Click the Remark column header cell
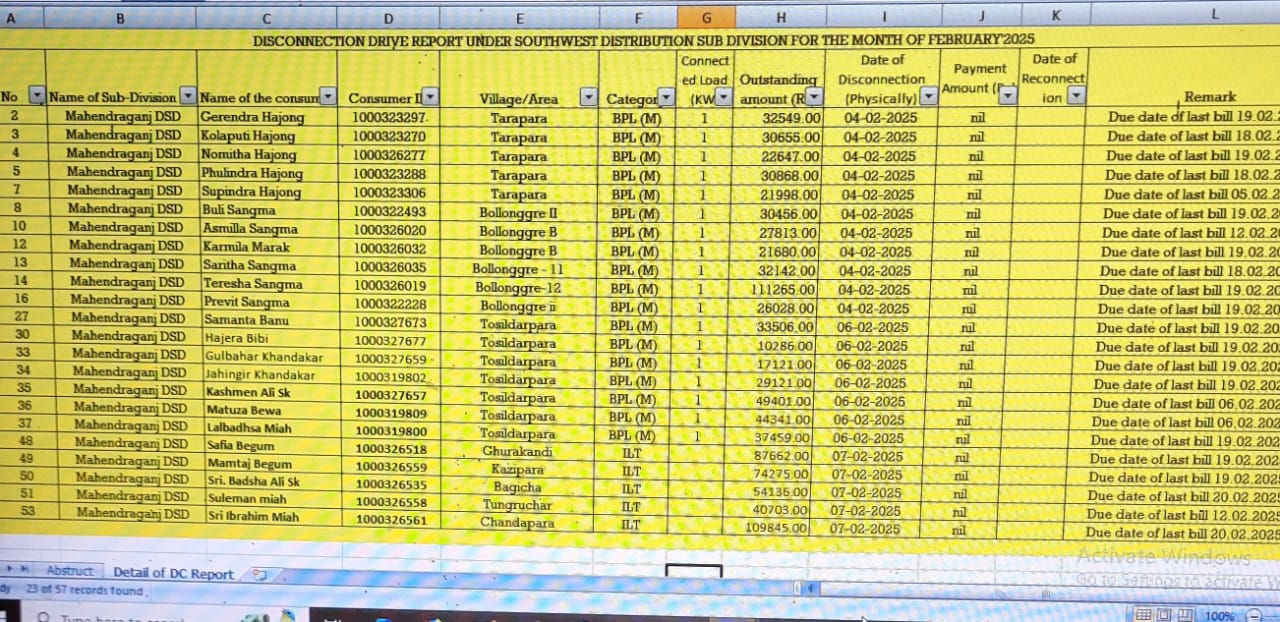The width and height of the screenshot is (1280, 622). (x=1208, y=97)
